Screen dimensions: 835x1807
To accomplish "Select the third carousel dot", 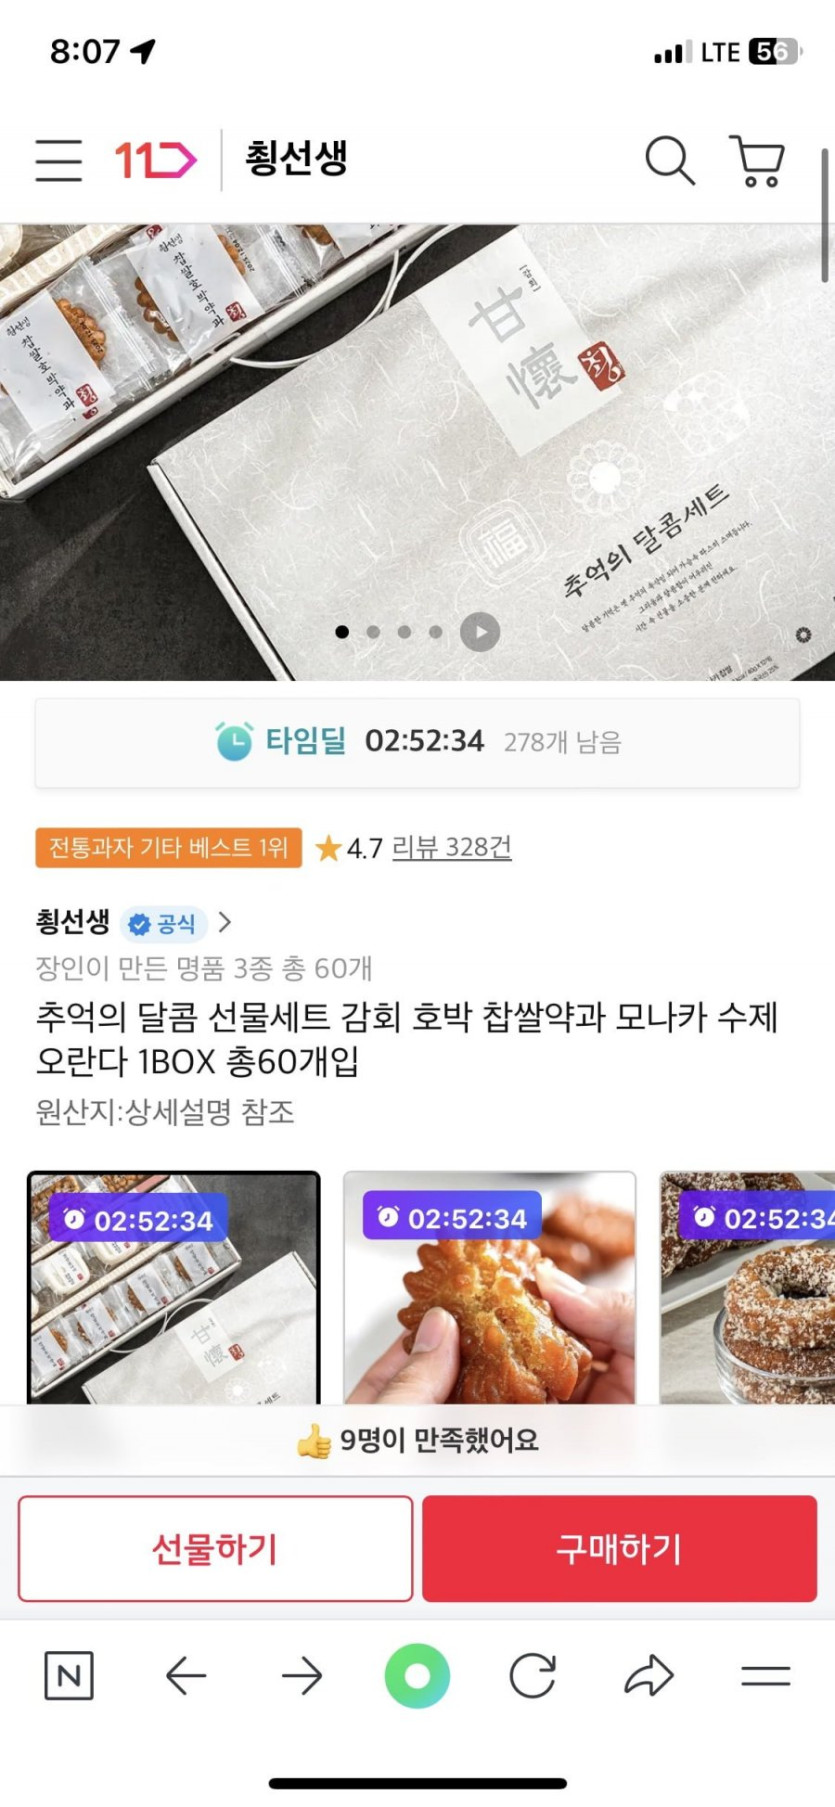I will click(404, 632).
